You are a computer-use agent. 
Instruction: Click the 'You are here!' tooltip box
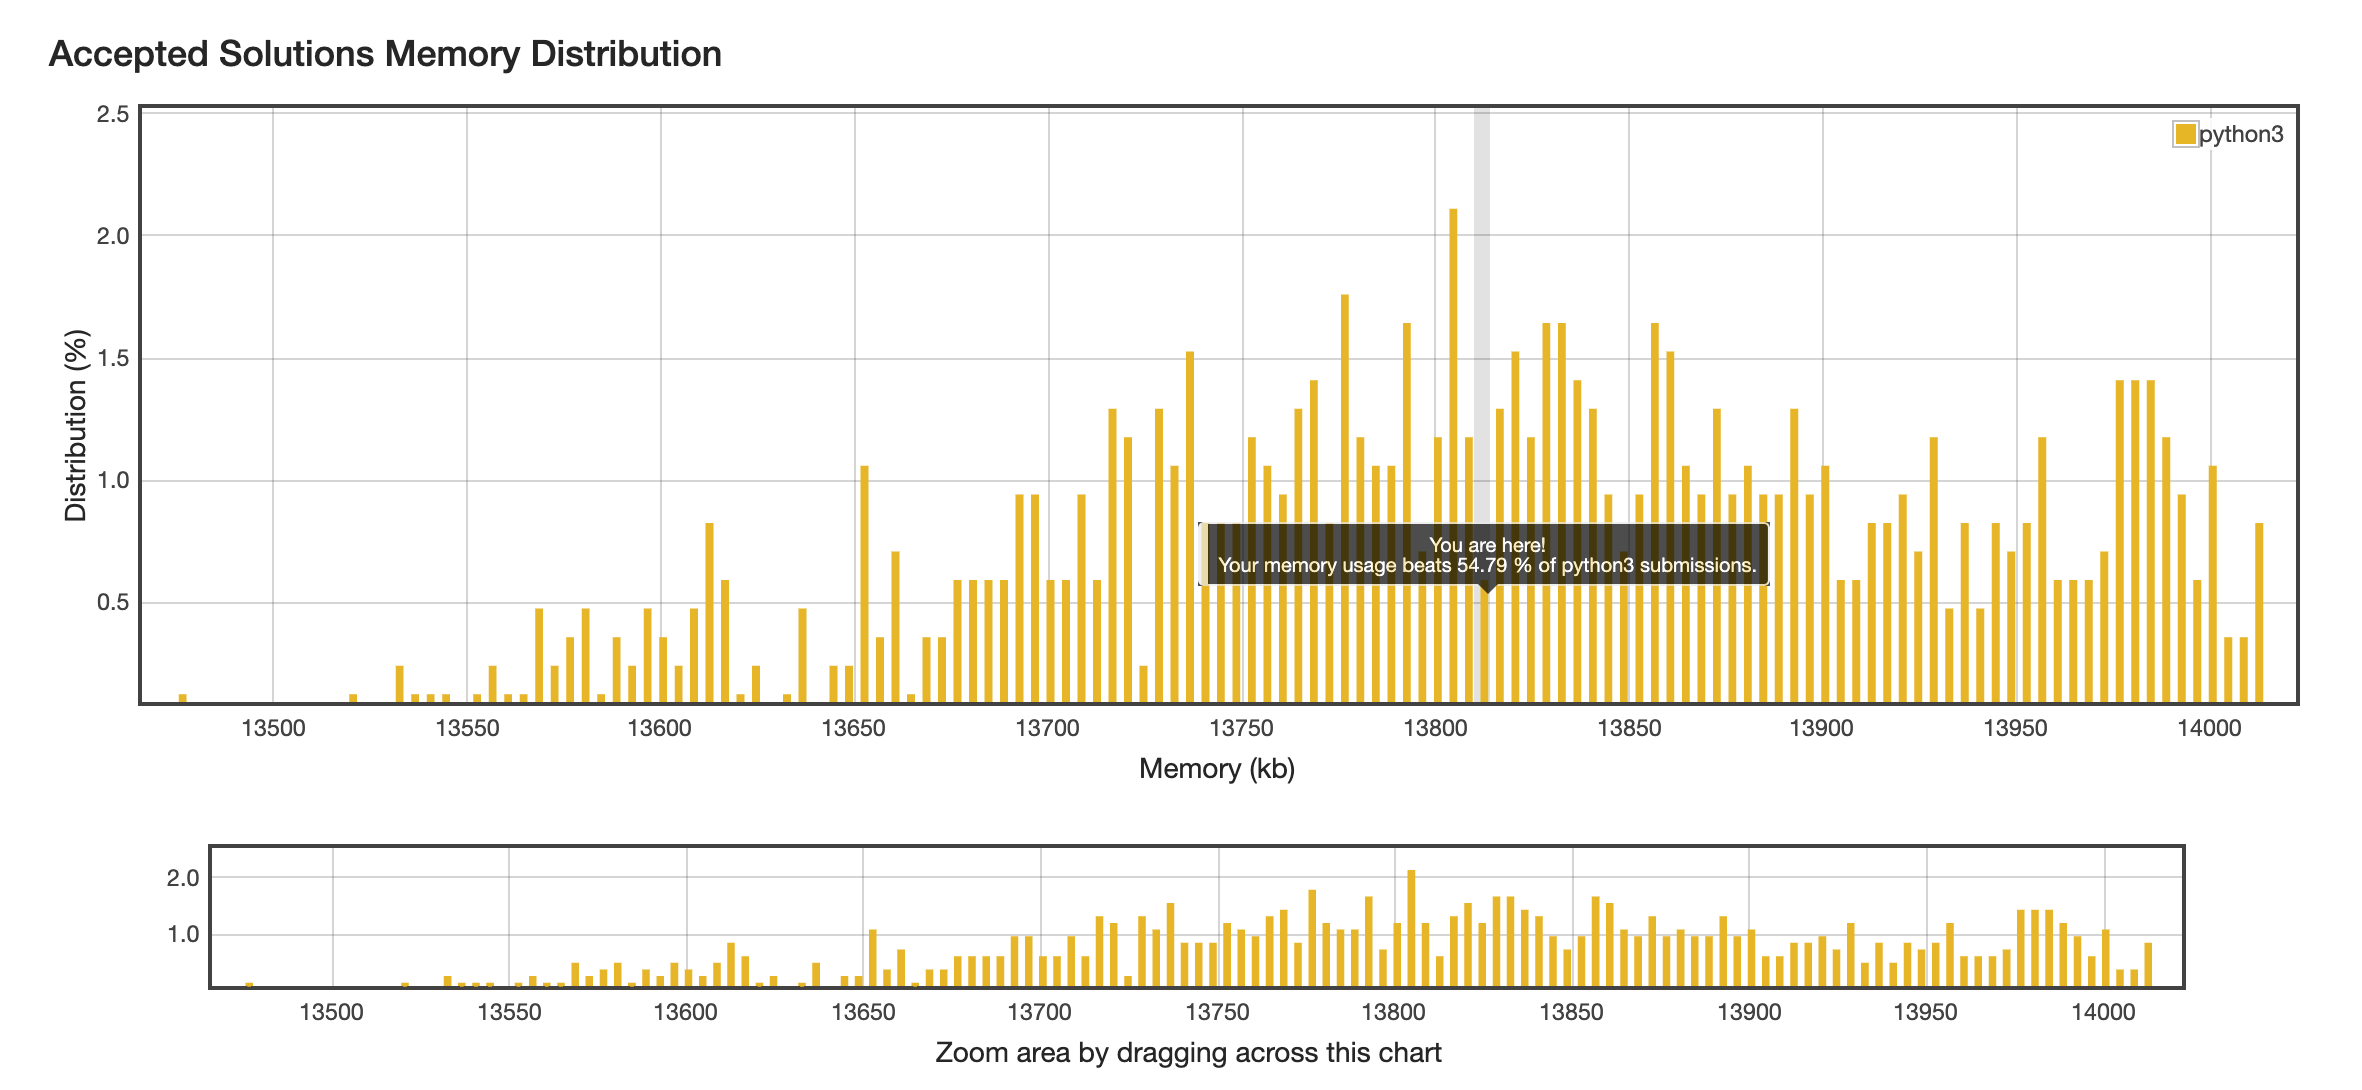pyautogui.click(x=1486, y=555)
